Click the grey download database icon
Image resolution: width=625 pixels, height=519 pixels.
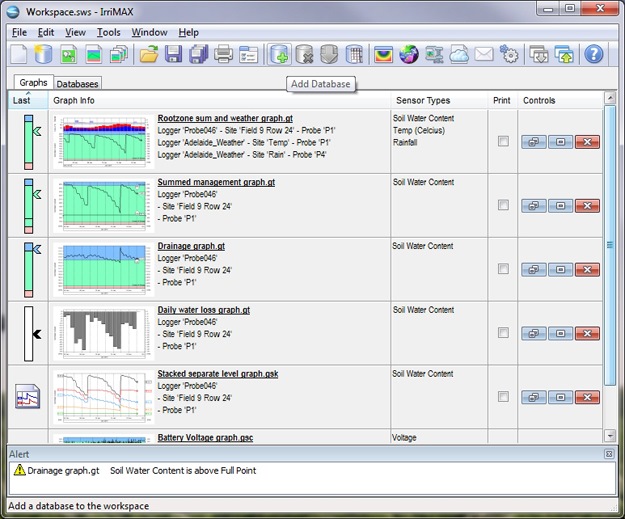point(329,54)
